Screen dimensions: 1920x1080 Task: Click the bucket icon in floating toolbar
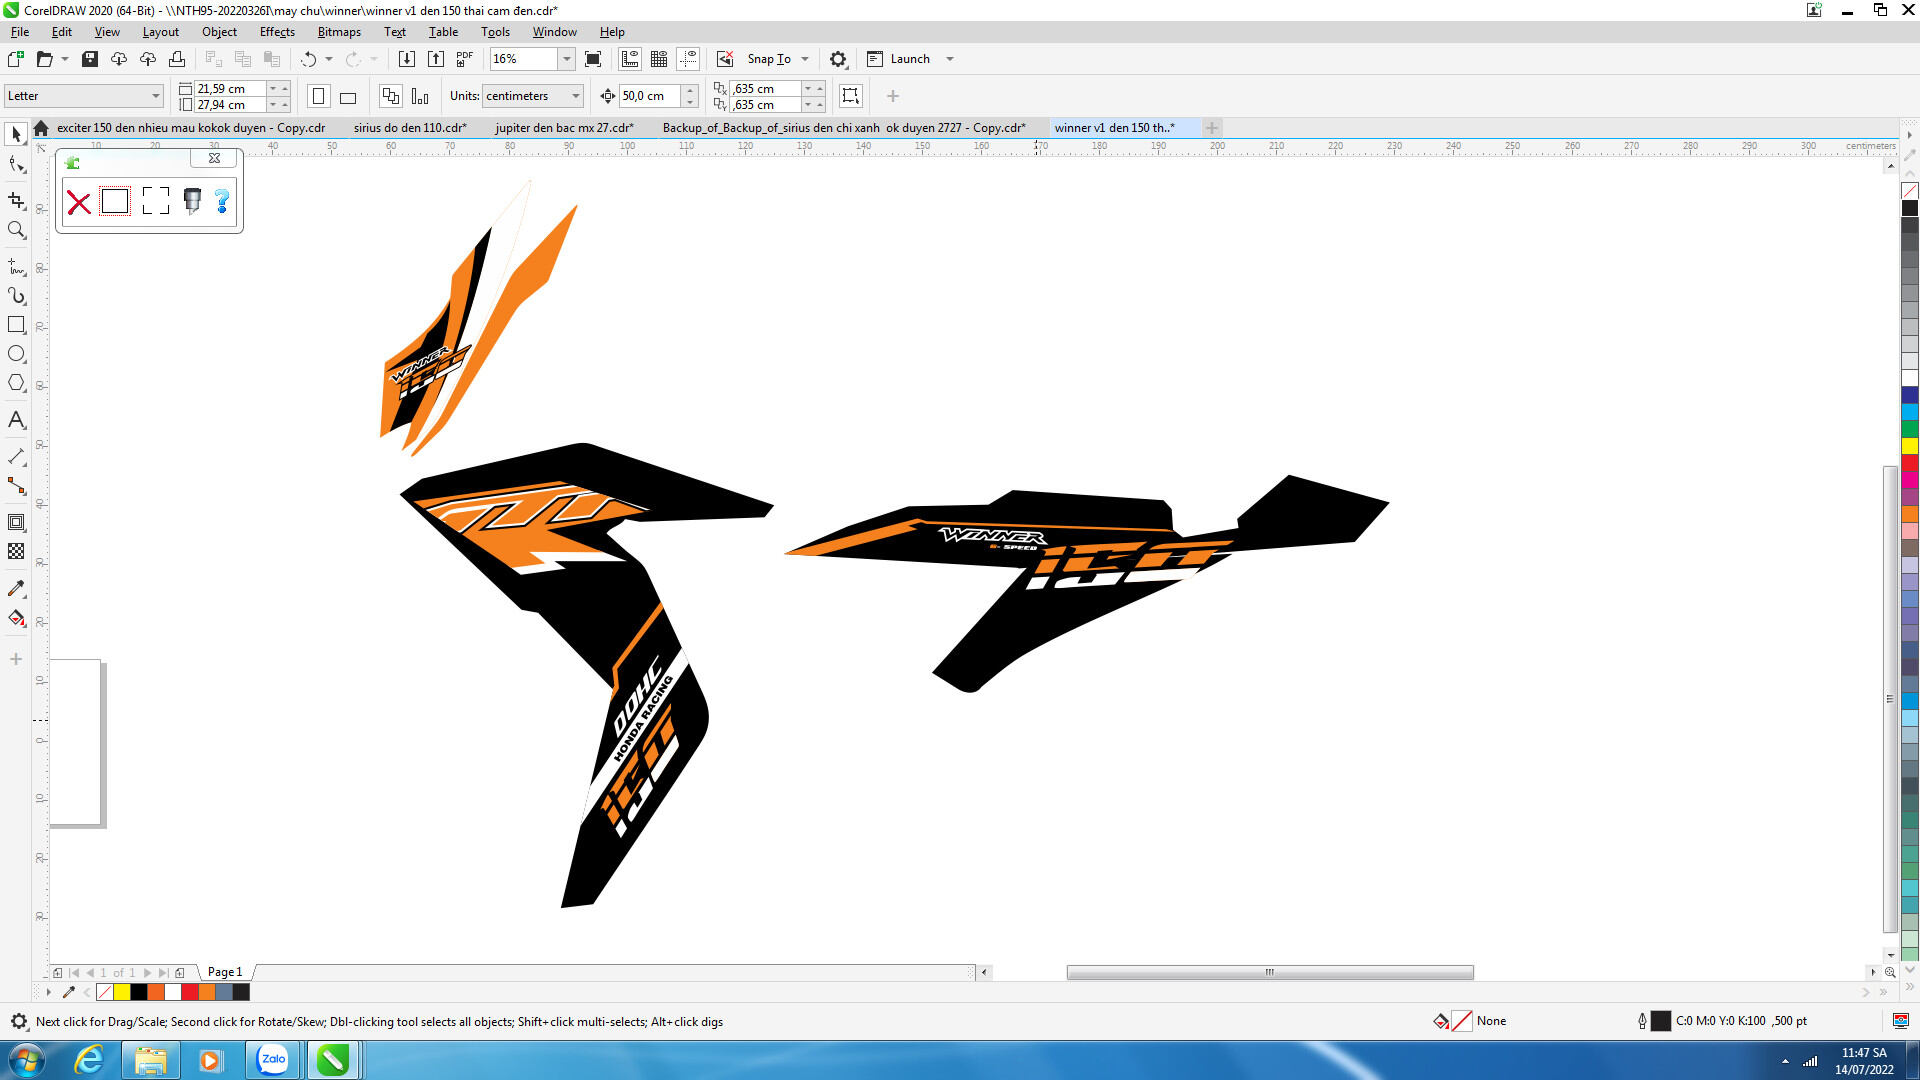click(192, 201)
